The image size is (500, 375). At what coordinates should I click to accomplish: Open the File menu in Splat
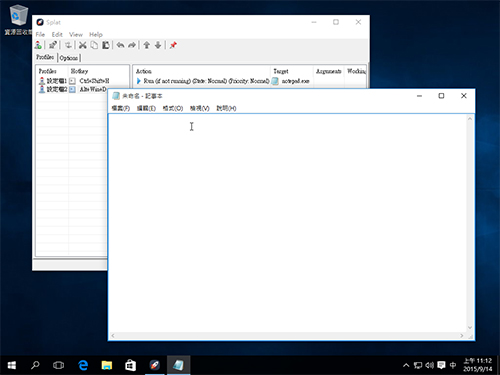tap(40, 34)
